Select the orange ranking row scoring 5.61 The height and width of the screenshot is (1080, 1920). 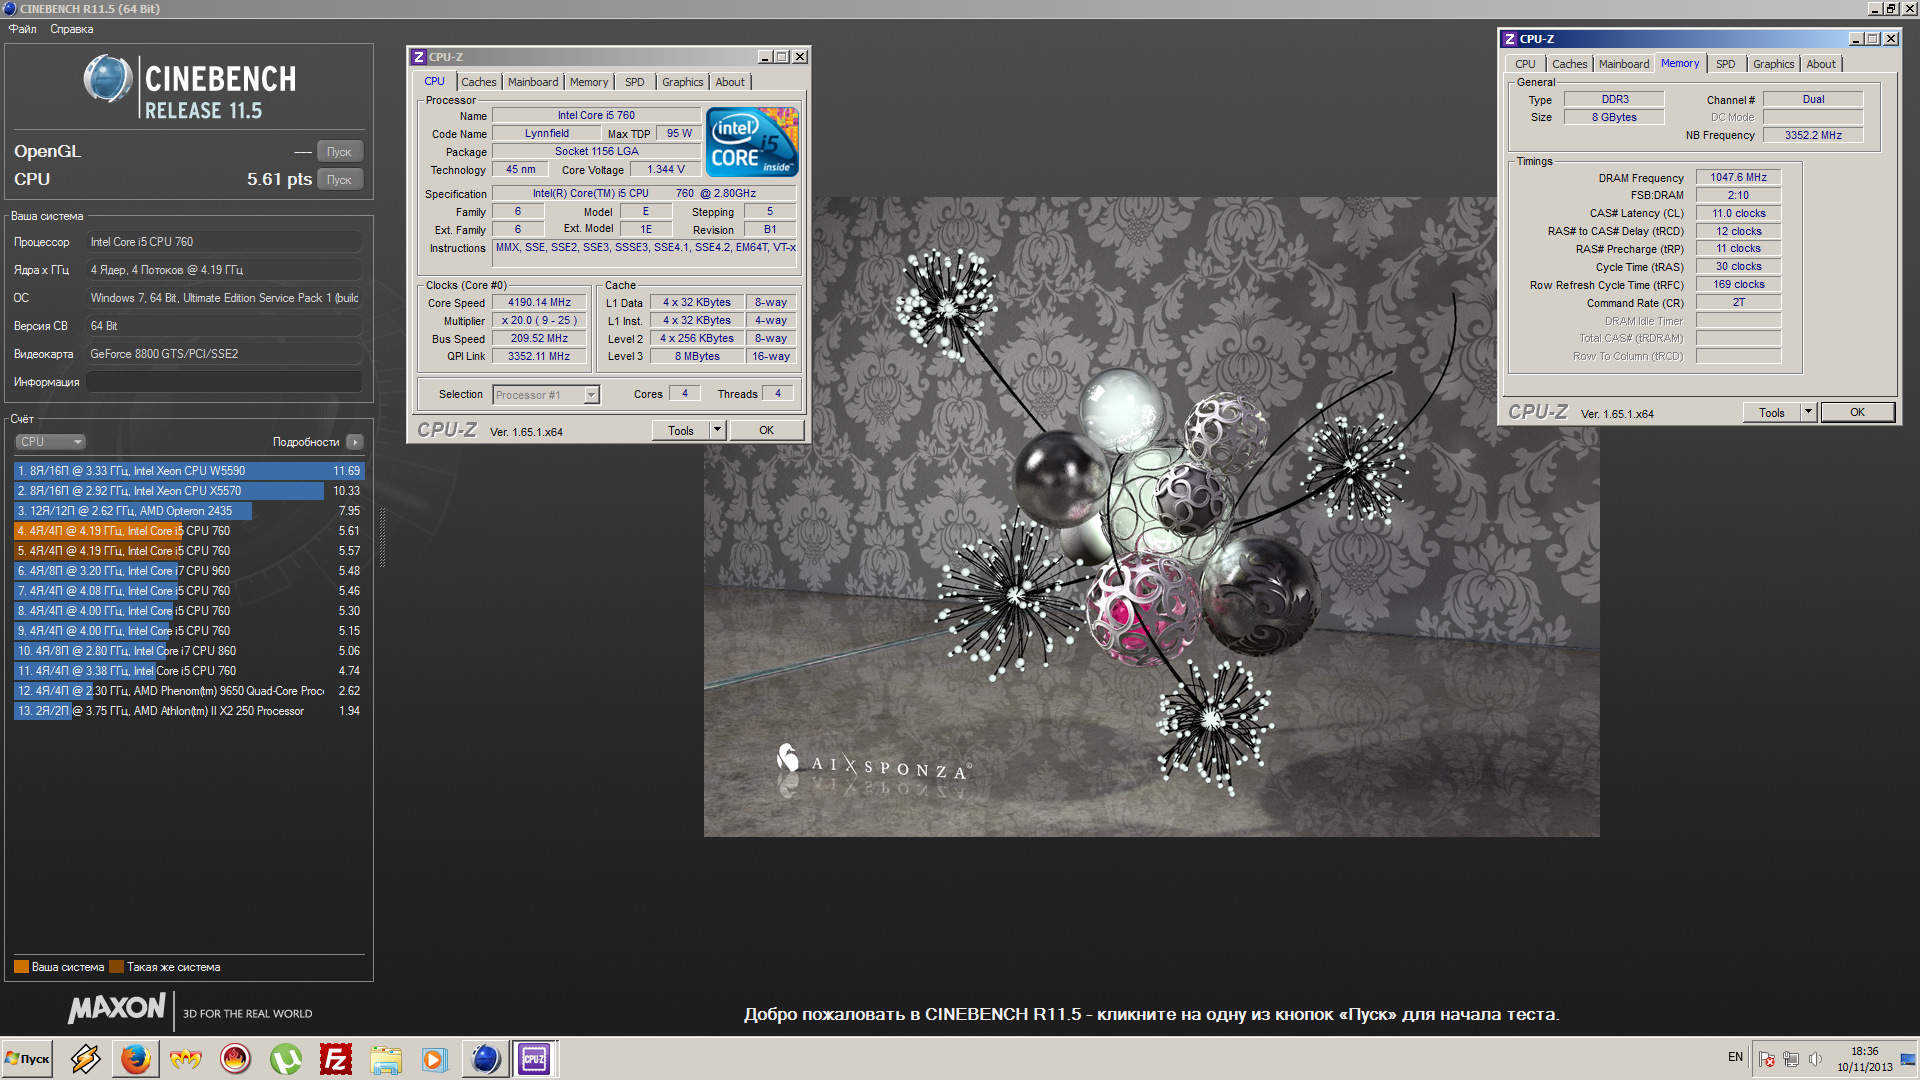click(x=189, y=531)
